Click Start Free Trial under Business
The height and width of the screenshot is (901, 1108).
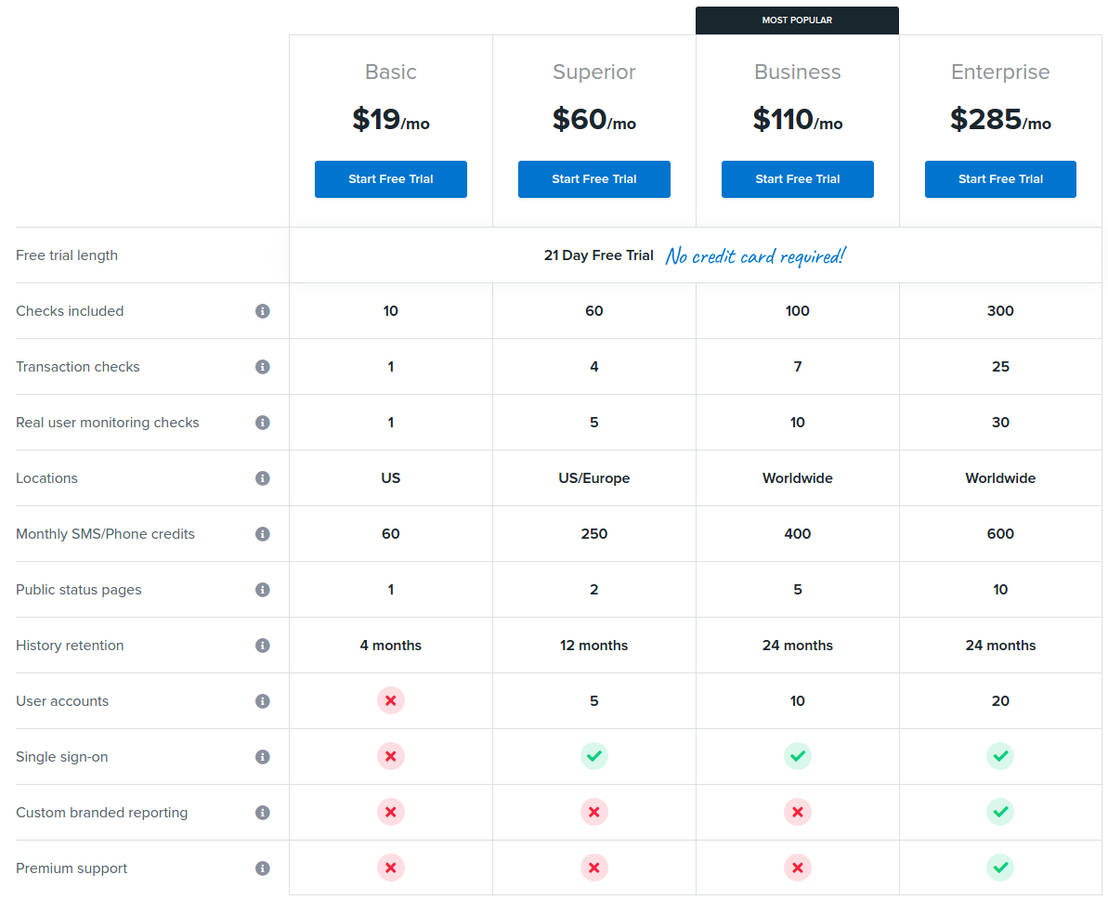click(797, 179)
